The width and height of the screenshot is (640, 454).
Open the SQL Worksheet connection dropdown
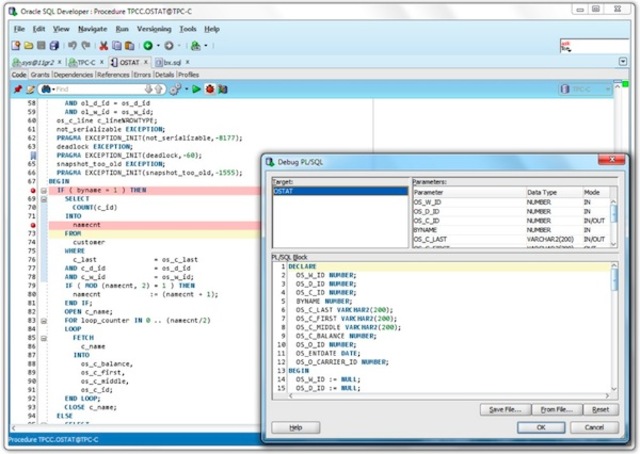pos(206,46)
